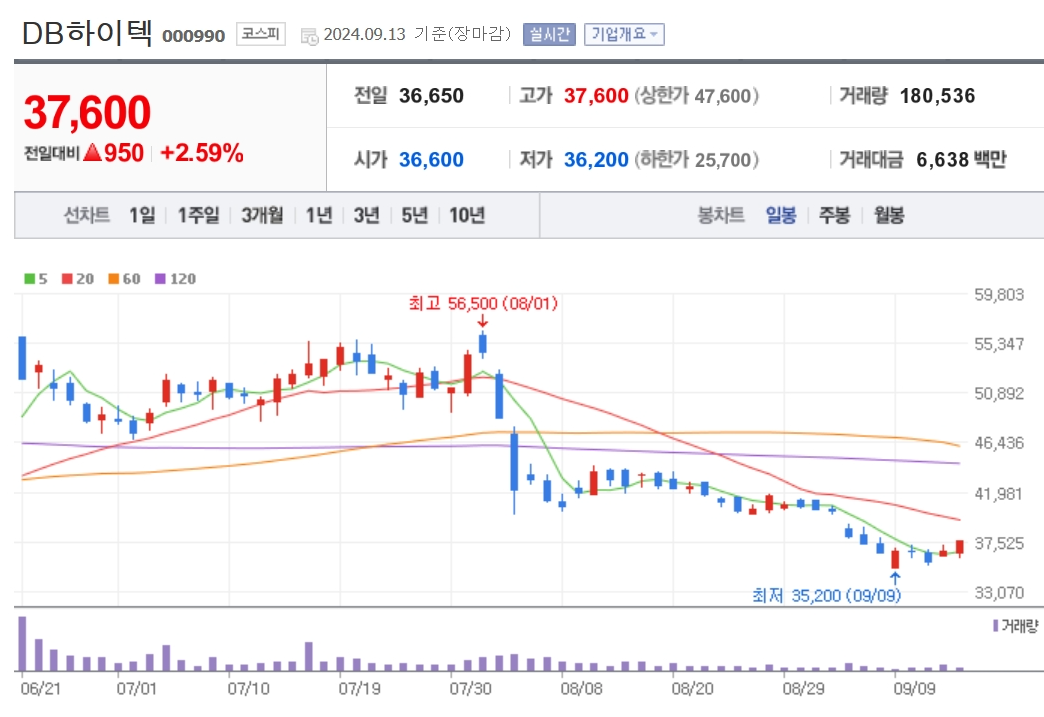1044x717 pixels.
Task: Click the 07/19 date axis label
Action: tap(360, 688)
